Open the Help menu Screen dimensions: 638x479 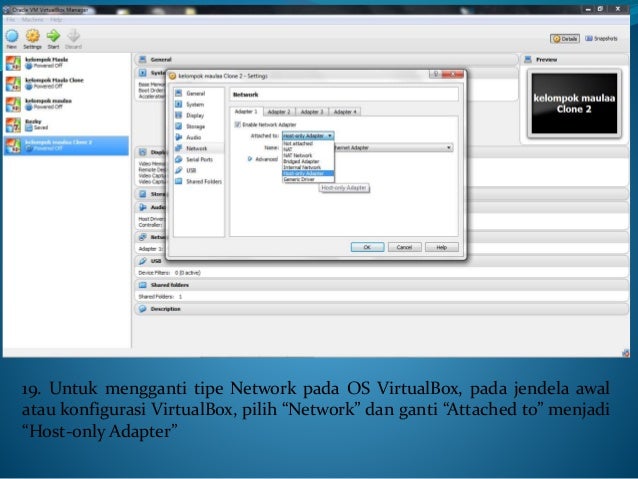click(56, 20)
